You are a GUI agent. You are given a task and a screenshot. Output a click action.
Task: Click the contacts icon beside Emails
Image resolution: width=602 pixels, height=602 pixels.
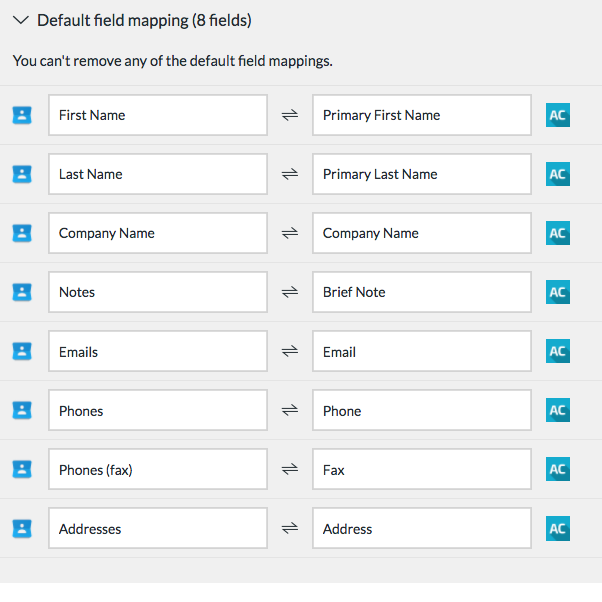click(x=22, y=351)
